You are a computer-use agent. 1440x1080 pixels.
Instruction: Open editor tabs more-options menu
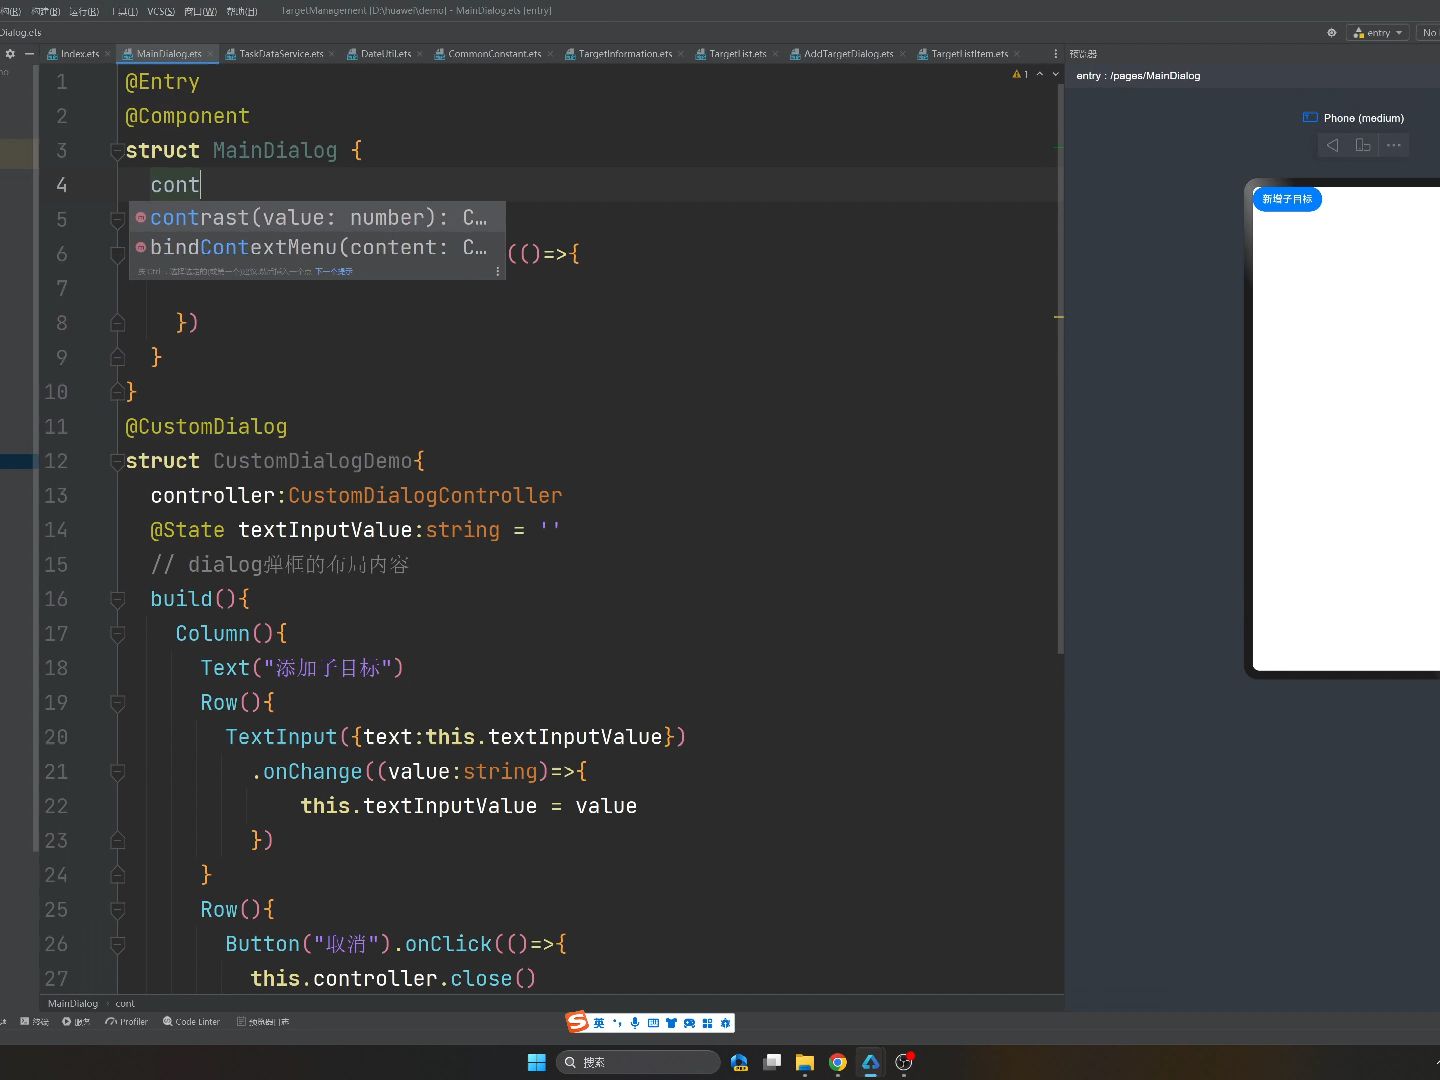pyautogui.click(x=1055, y=54)
